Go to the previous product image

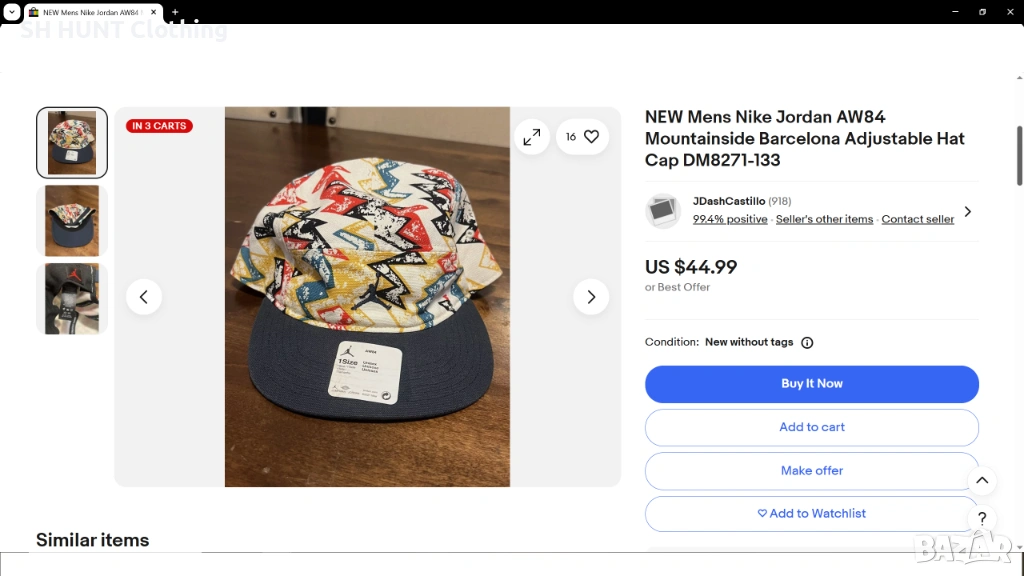point(144,297)
